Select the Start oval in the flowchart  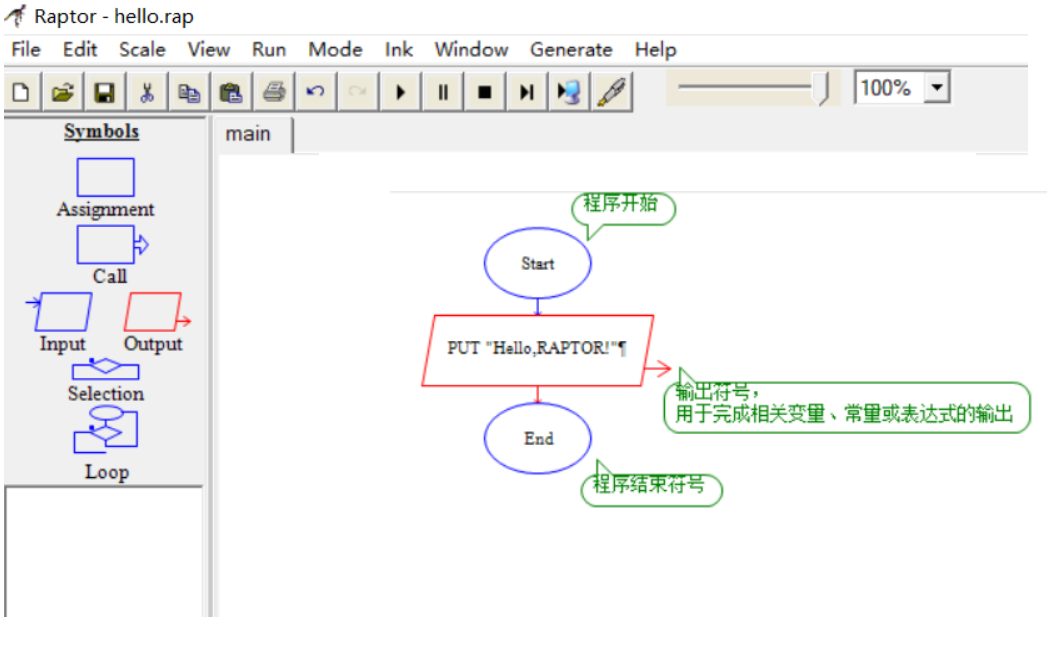pos(538,263)
